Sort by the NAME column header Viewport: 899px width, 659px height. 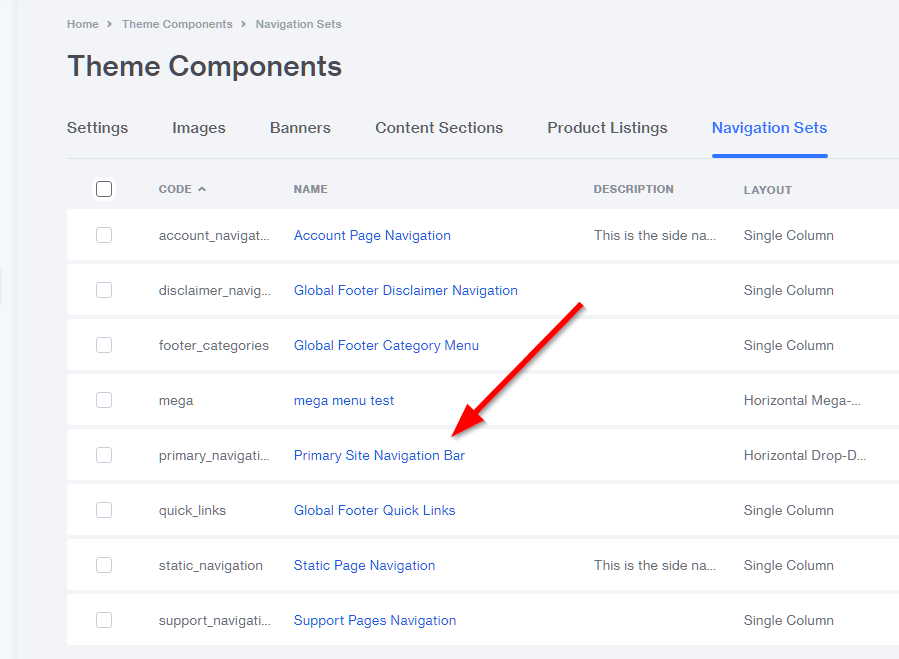(x=310, y=189)
